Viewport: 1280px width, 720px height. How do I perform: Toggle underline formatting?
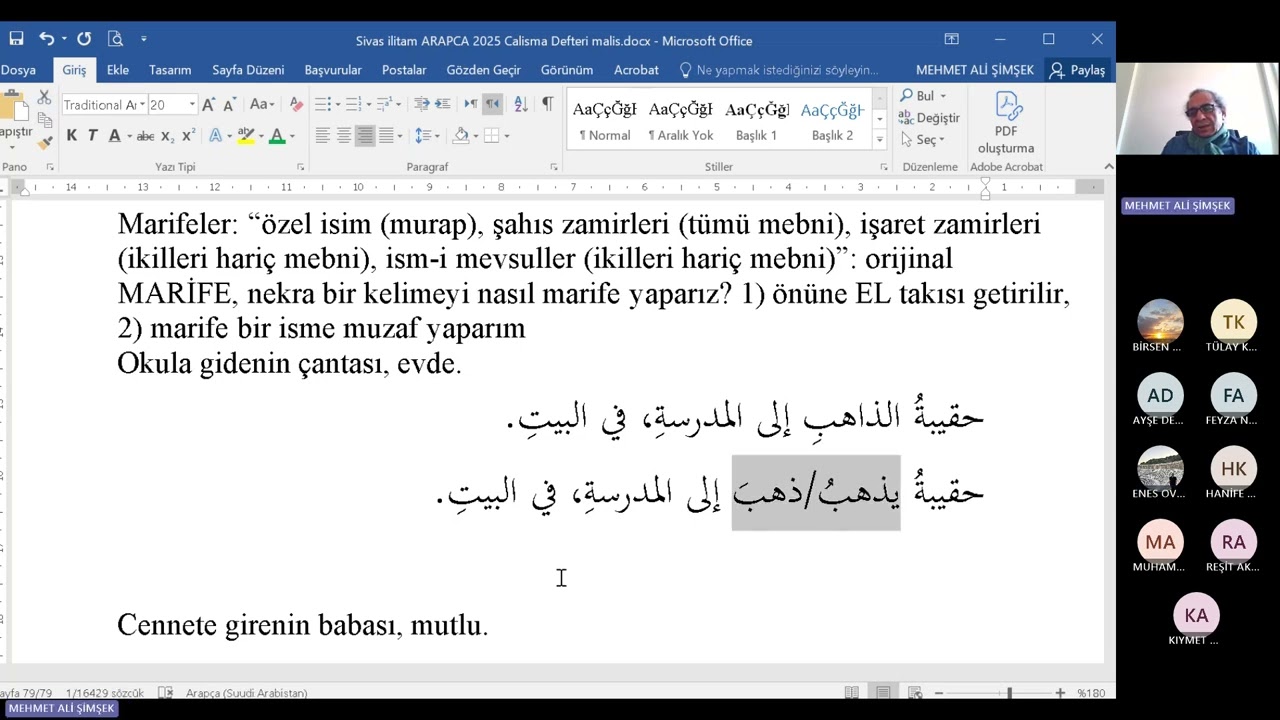[115, 136]
